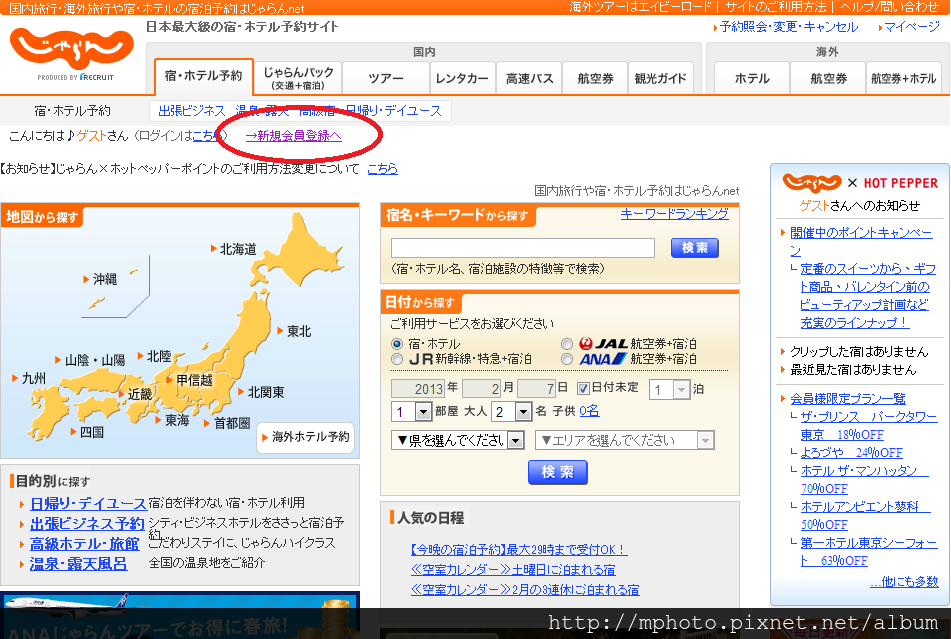Open the overseas ホテル tab
This screenshot has width=951, height=639.
click(752, 78)
